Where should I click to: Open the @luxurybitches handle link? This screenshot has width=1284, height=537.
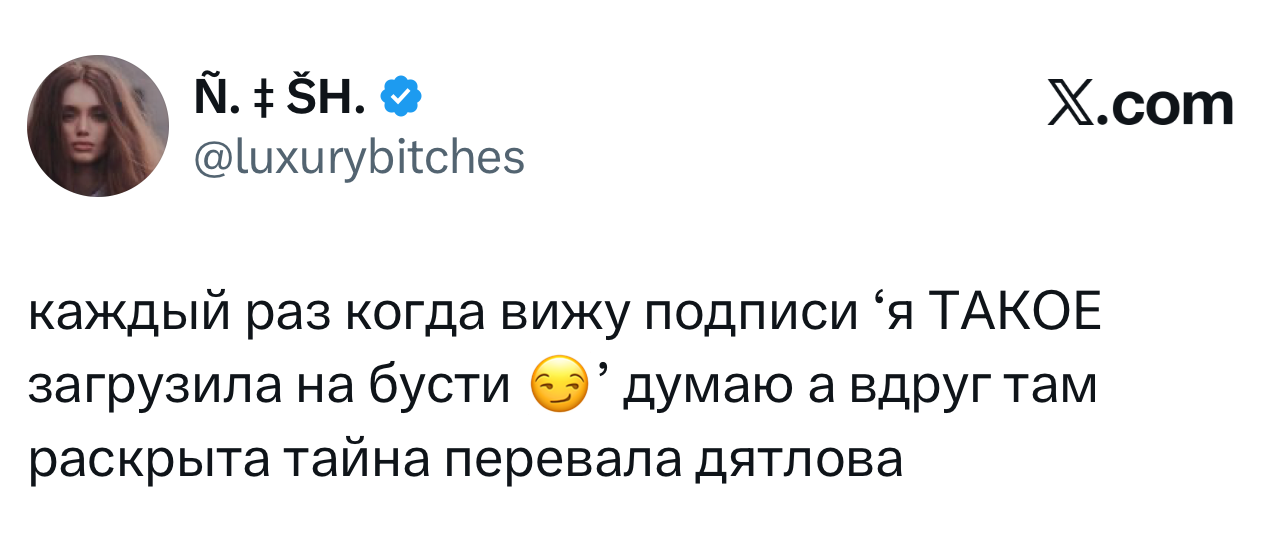tap(356, 156)
